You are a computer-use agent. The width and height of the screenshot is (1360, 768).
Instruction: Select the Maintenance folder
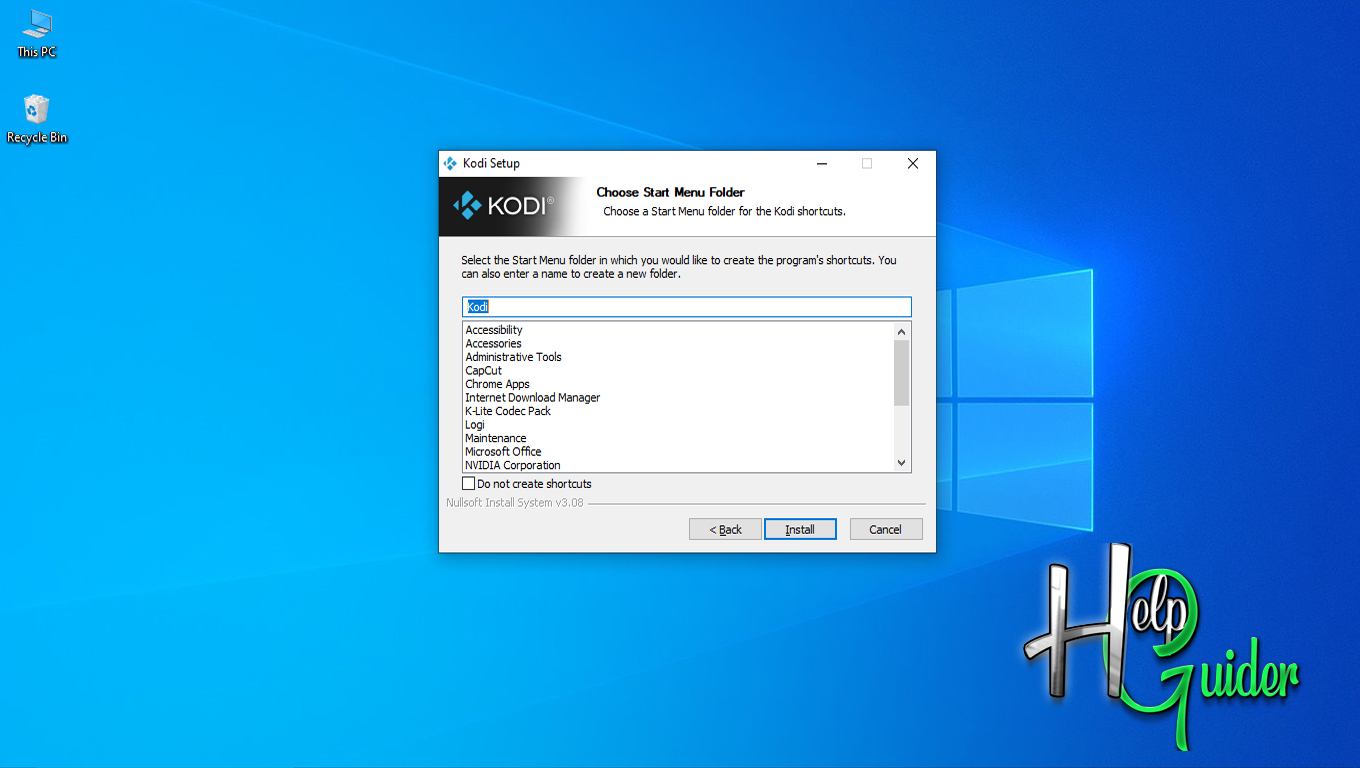495,438
